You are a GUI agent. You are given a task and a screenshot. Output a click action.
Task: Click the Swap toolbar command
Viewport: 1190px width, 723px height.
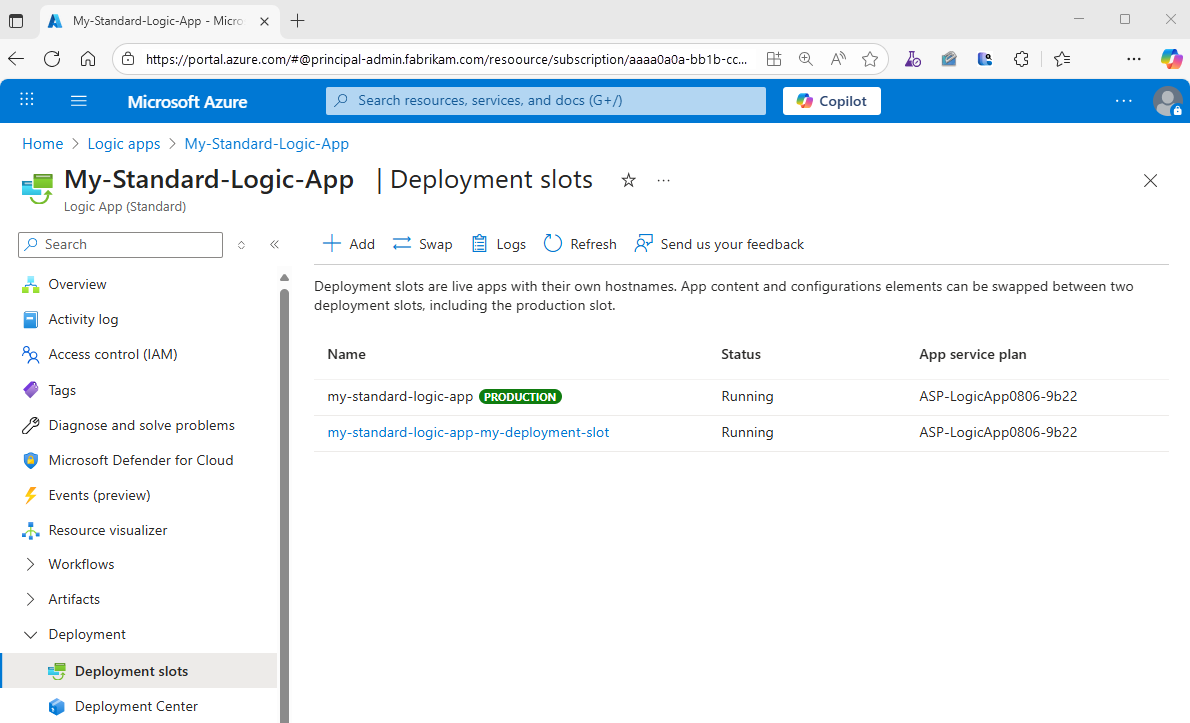coord(423,244)
